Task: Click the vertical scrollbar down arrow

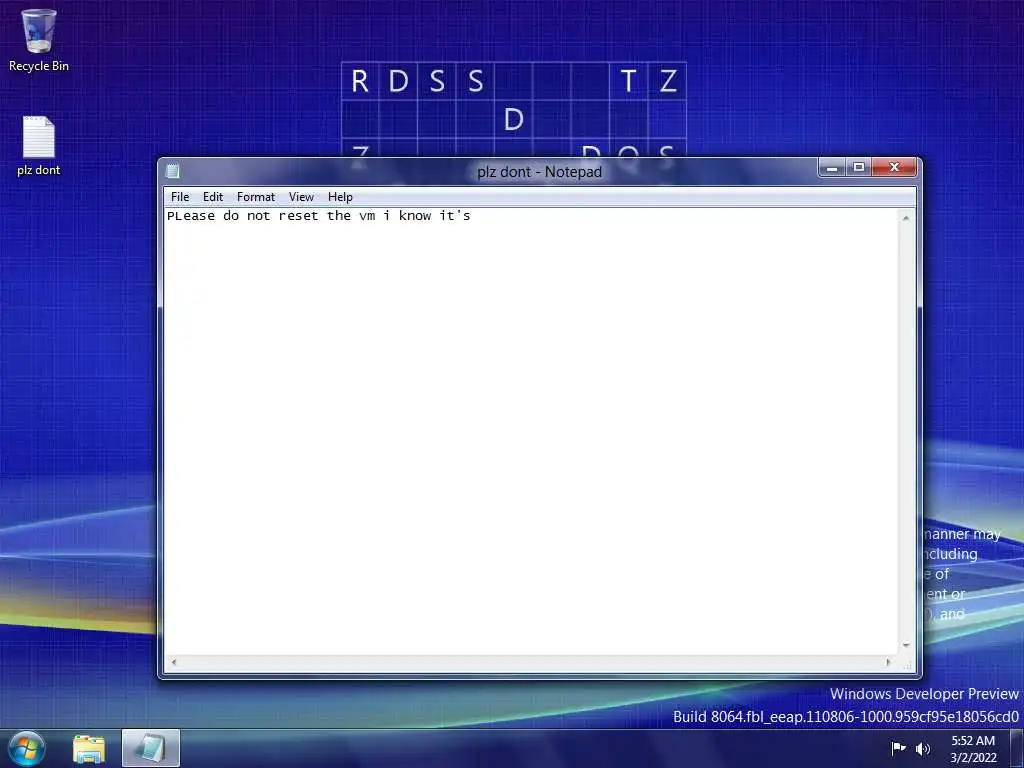Action: (906, 645)
